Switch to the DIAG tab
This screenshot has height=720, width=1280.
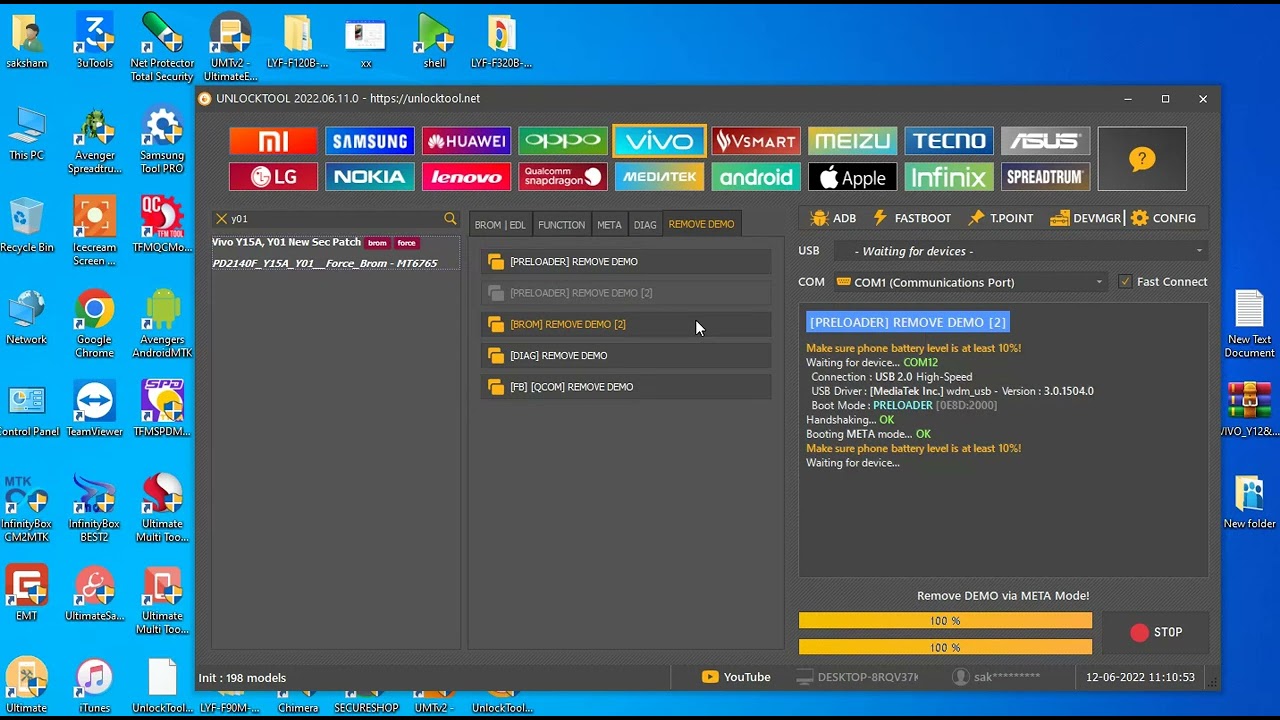pos(645,224)
